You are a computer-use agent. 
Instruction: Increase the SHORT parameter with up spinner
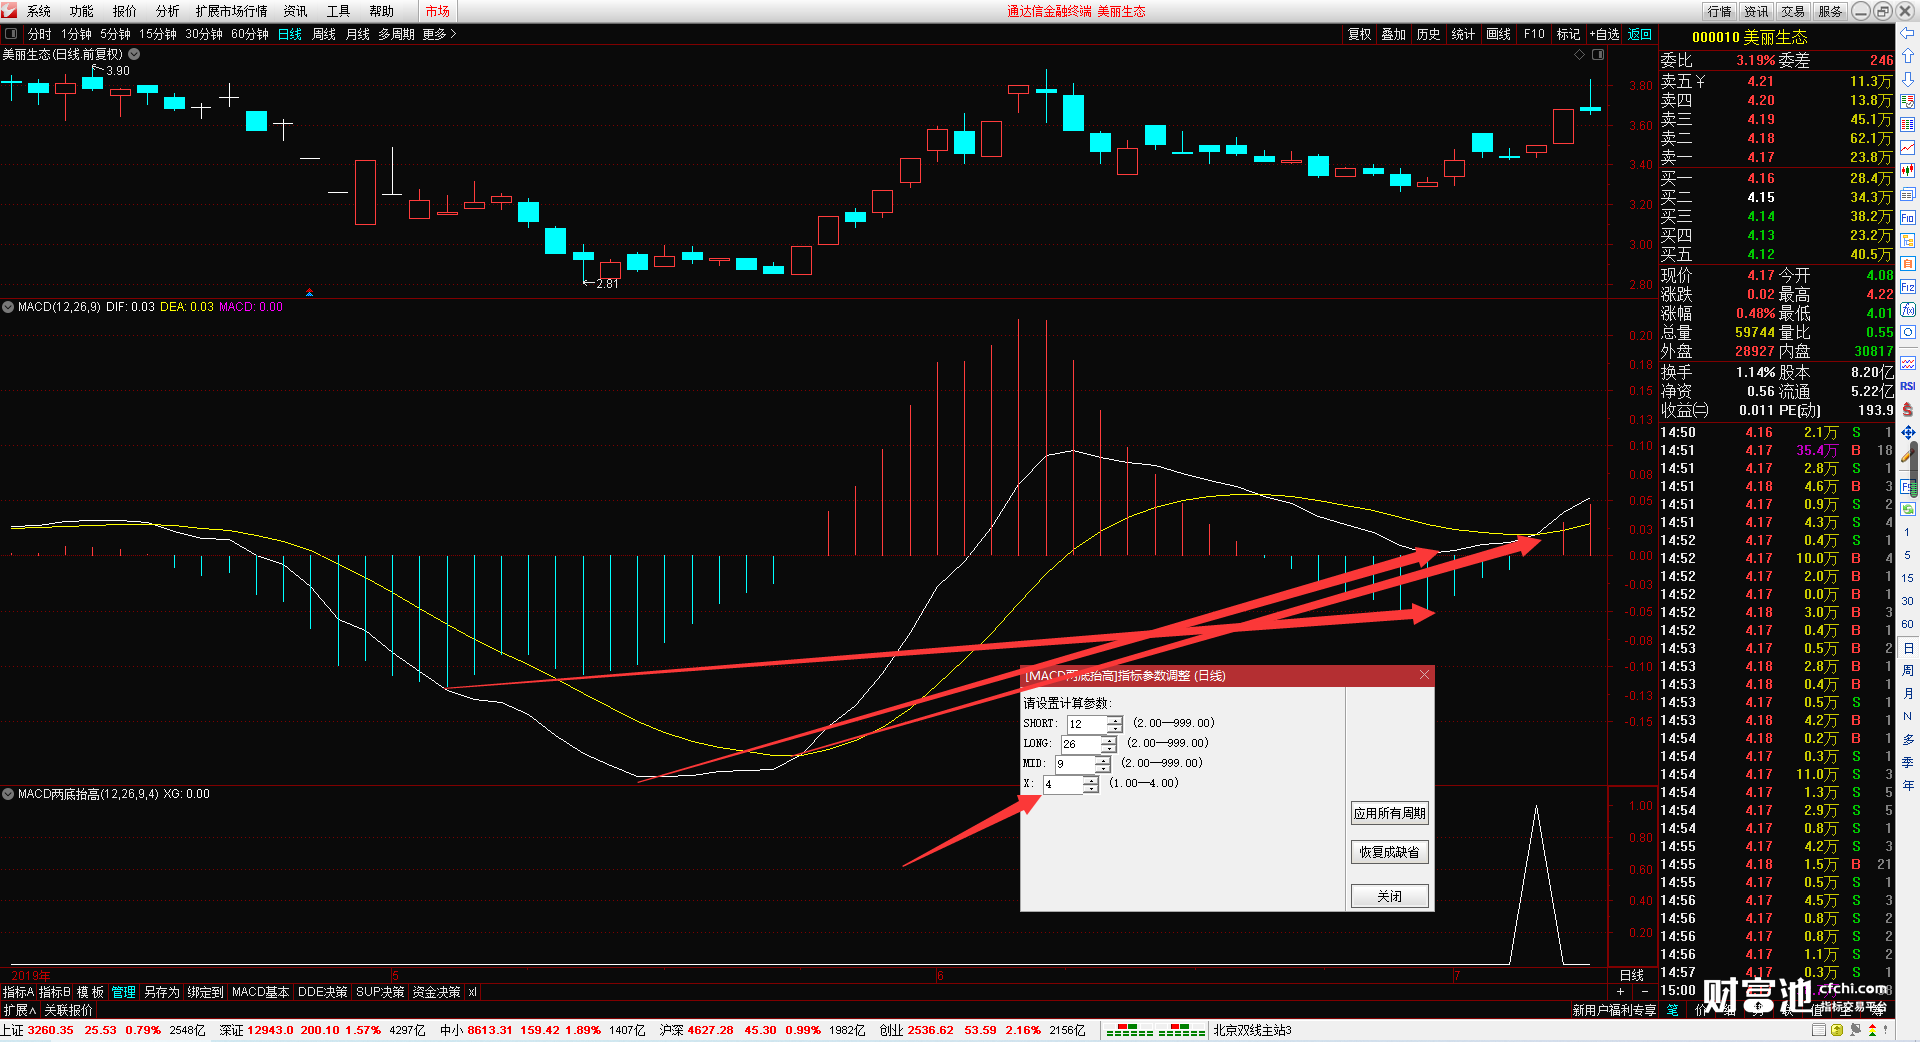1115,719
